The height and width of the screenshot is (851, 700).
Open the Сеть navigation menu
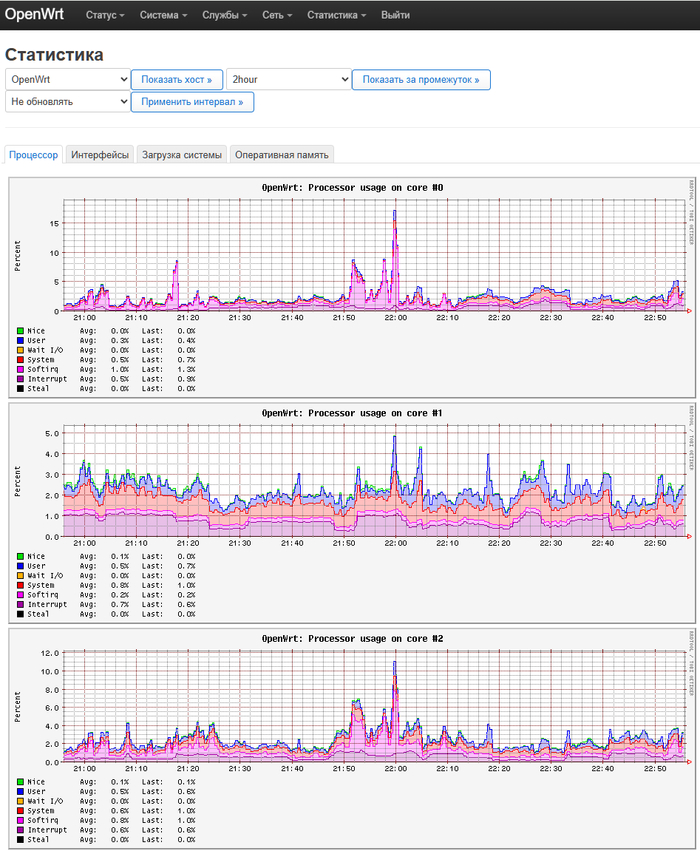277,16
